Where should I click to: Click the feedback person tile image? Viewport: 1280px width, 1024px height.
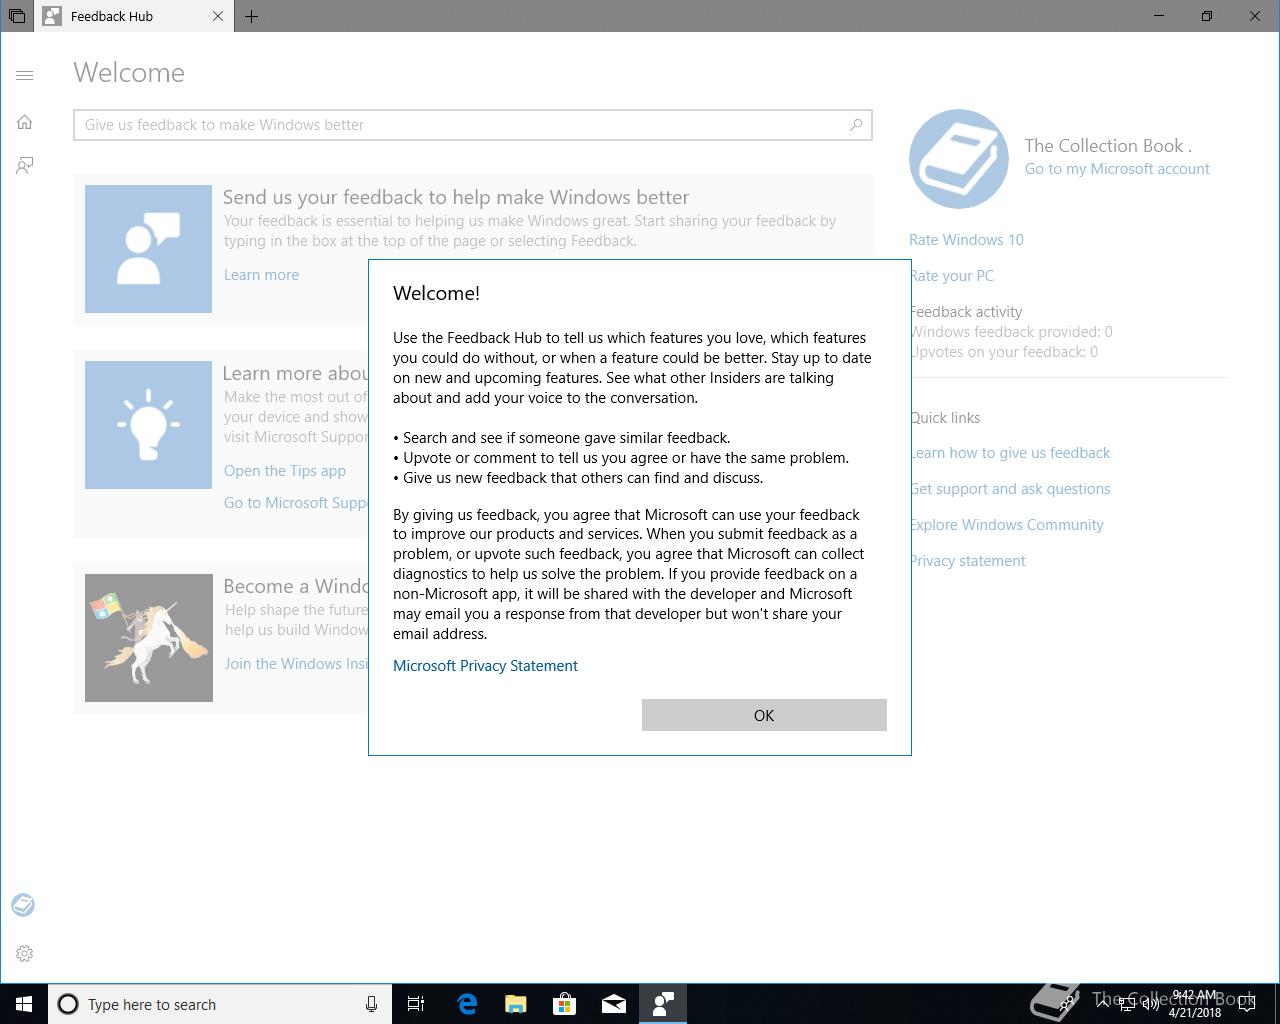coord(148,249)
